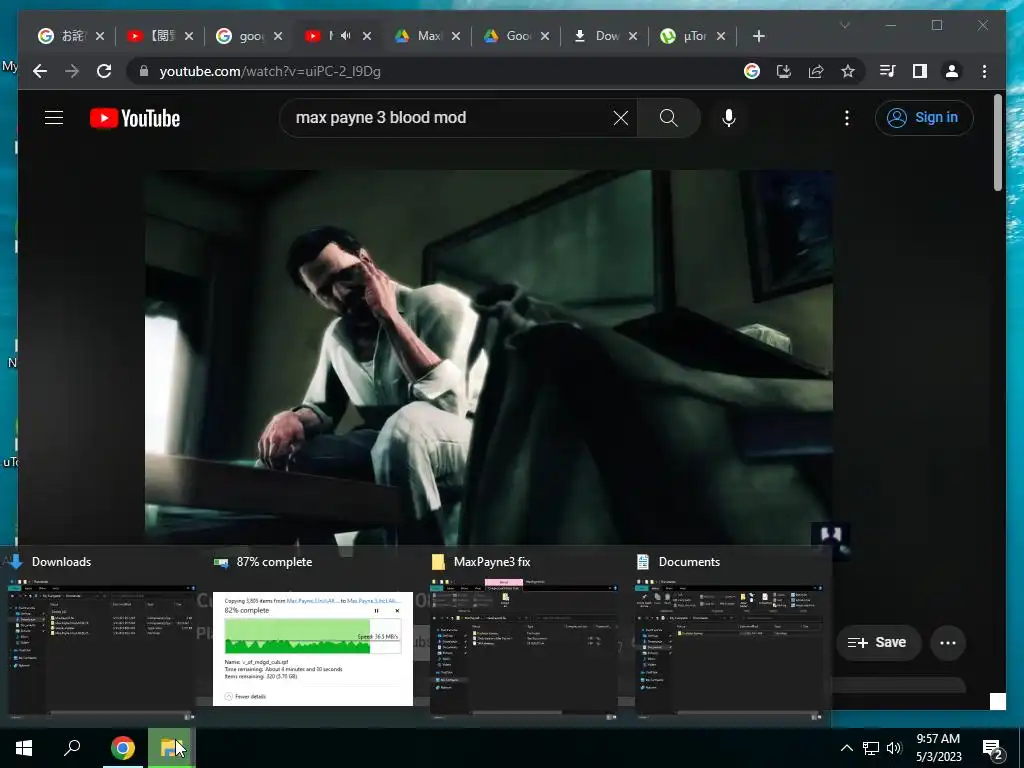Open more actions ellipsis beside Save
Image resolution: width=1024 pixels, height=768 pixels.
pyautogui.click(x=948, y=643)
